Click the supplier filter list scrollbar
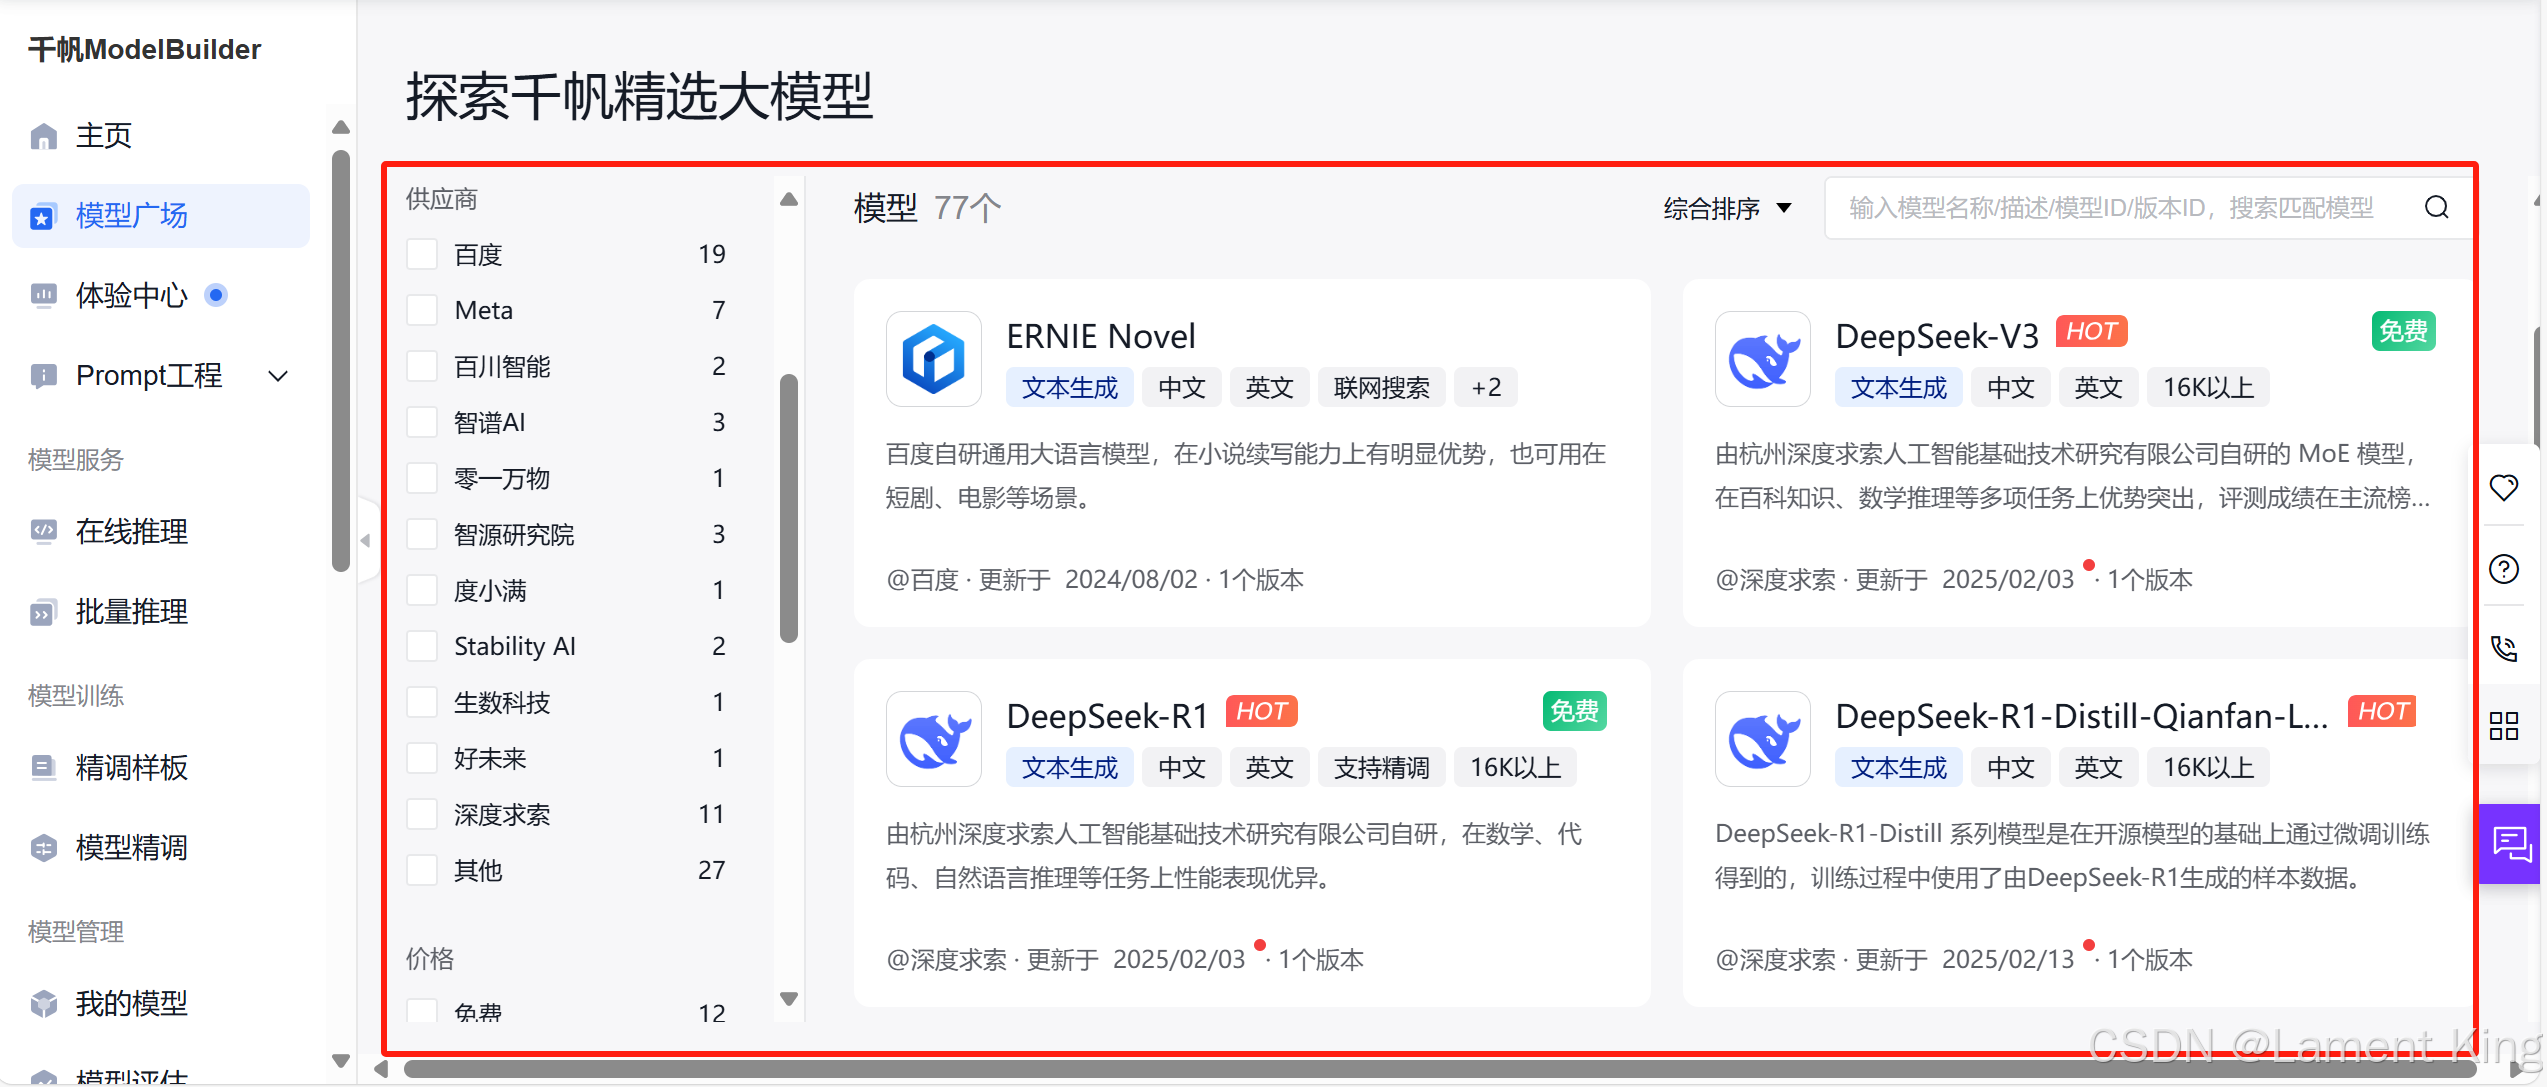This screenshot has height=1087, width=2547. tap(789, 508)
